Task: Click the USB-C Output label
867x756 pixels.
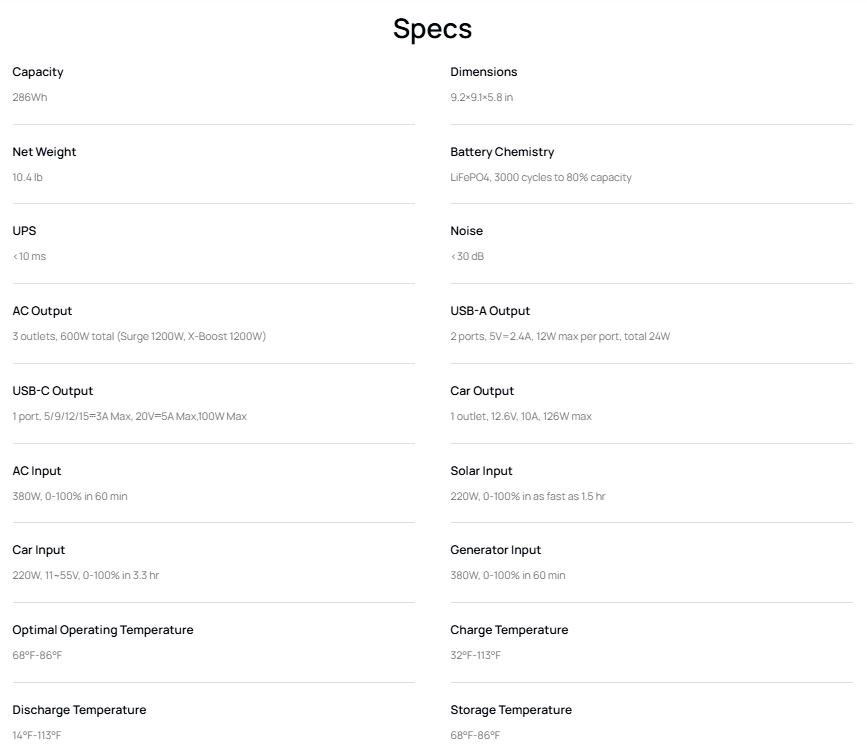Action: click(x=53, y=391)
